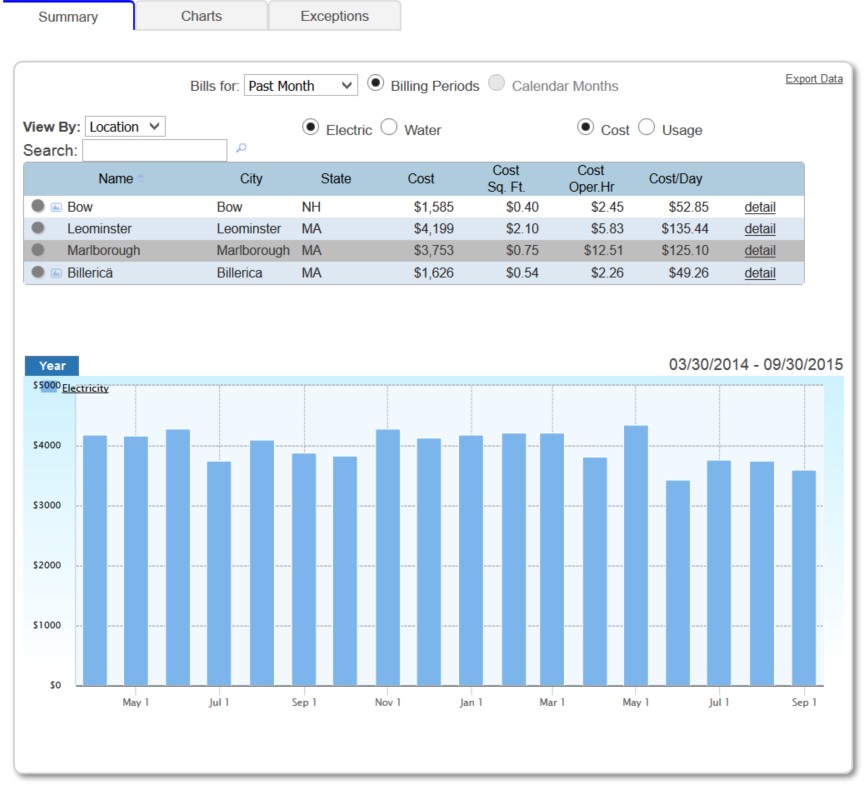Viewport: 866px width, 788px height.
Task: Switch the metric display to Usage
Action: click(648, 128)
